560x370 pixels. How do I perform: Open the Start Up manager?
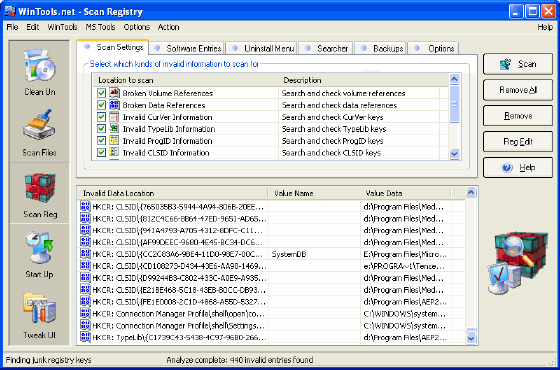(40, 254)
